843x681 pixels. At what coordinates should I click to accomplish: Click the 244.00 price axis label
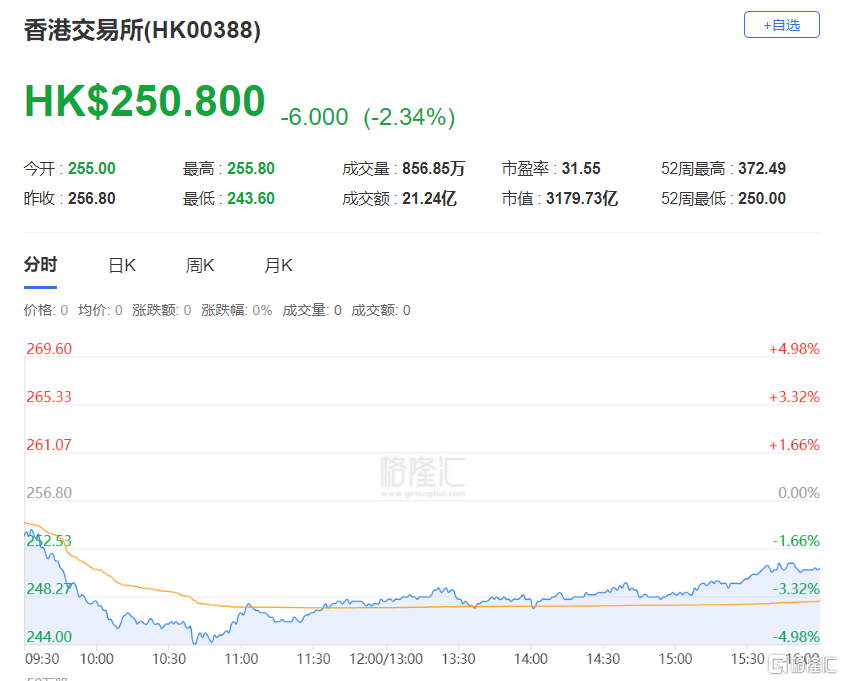49,636
